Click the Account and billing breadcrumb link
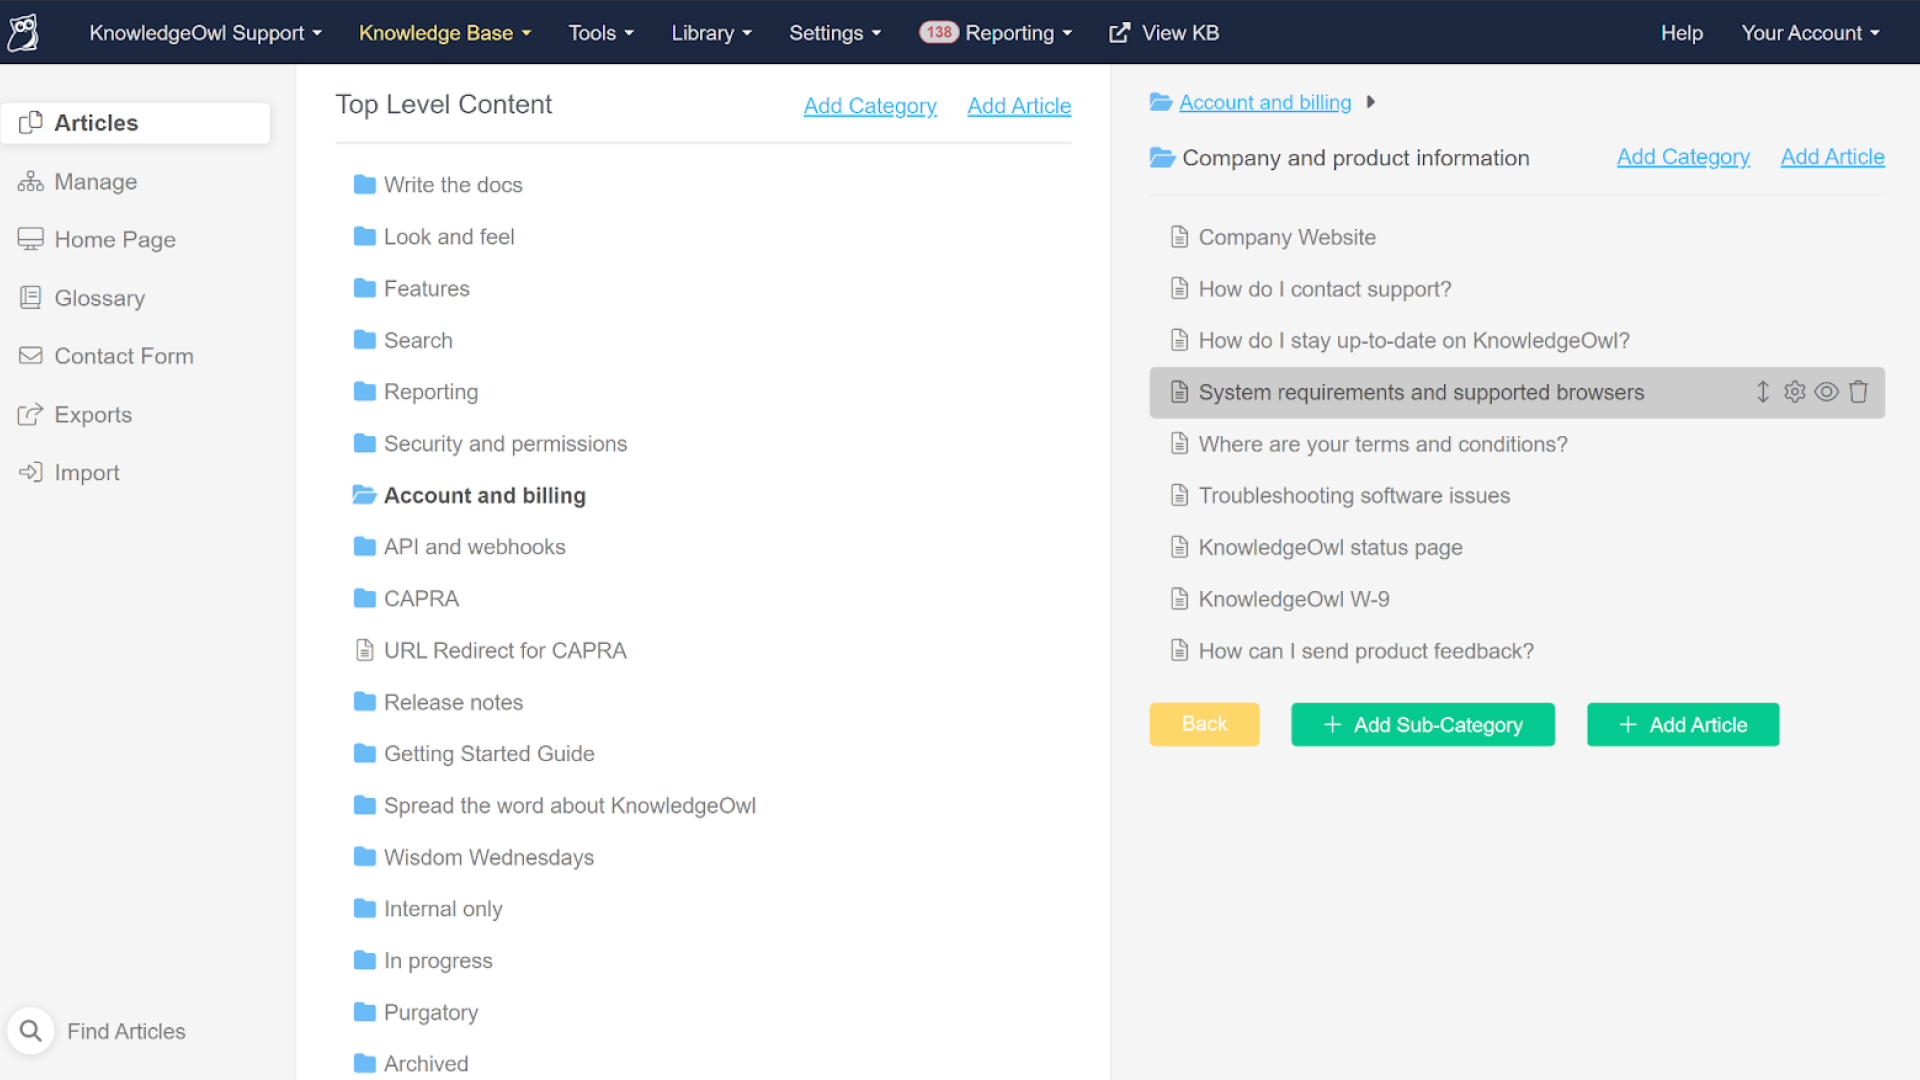Image resolution: width=1920 pixels, height=1080 pixels. pyautogui.click(x=1265, y=102)
